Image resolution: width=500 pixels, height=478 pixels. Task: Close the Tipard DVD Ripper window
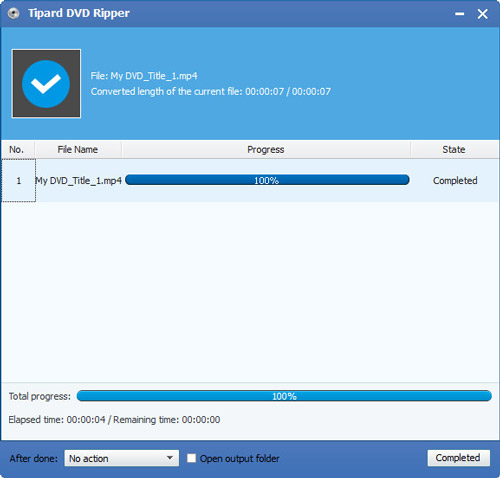pos(482,14)
